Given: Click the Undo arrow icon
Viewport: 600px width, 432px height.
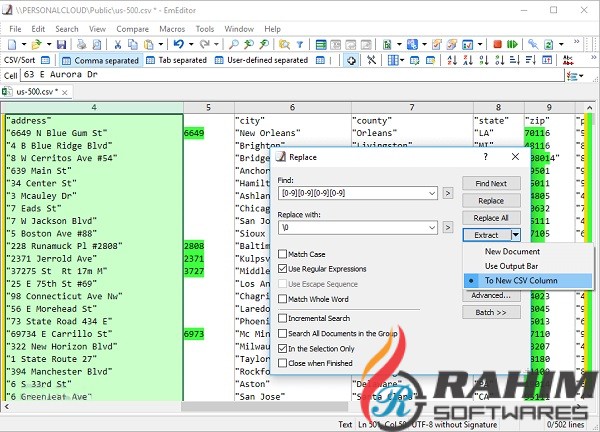Looking at the screenshot, I should 178,44.
